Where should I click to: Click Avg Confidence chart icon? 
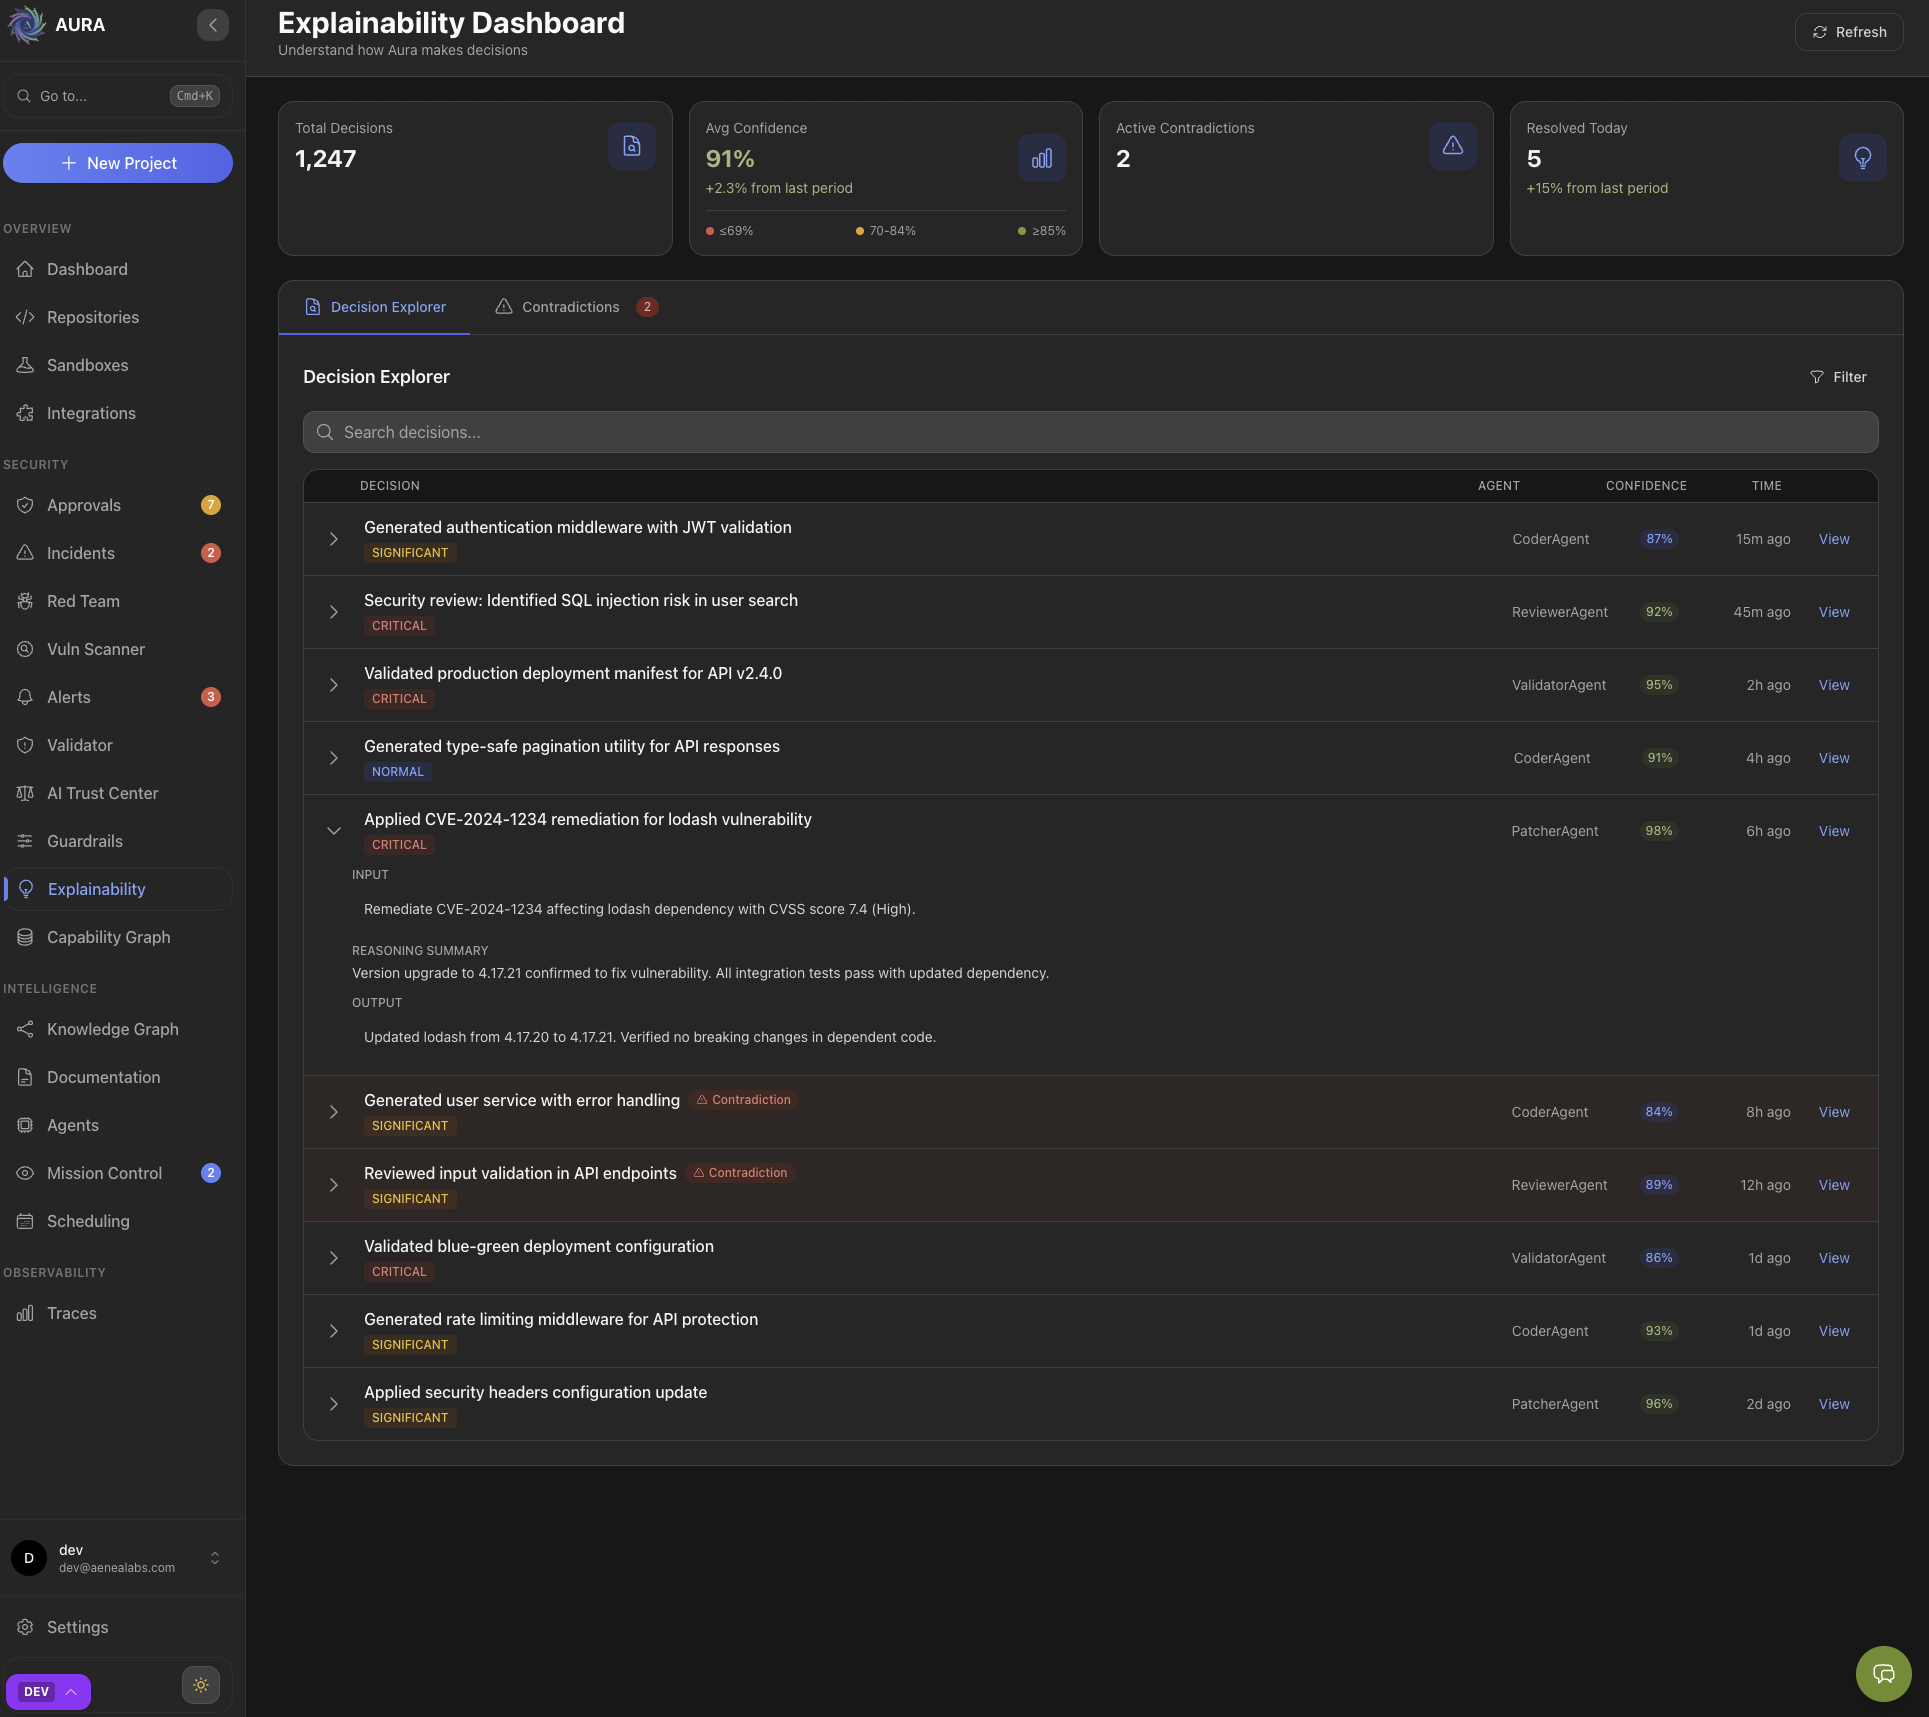click(1042, 158)
